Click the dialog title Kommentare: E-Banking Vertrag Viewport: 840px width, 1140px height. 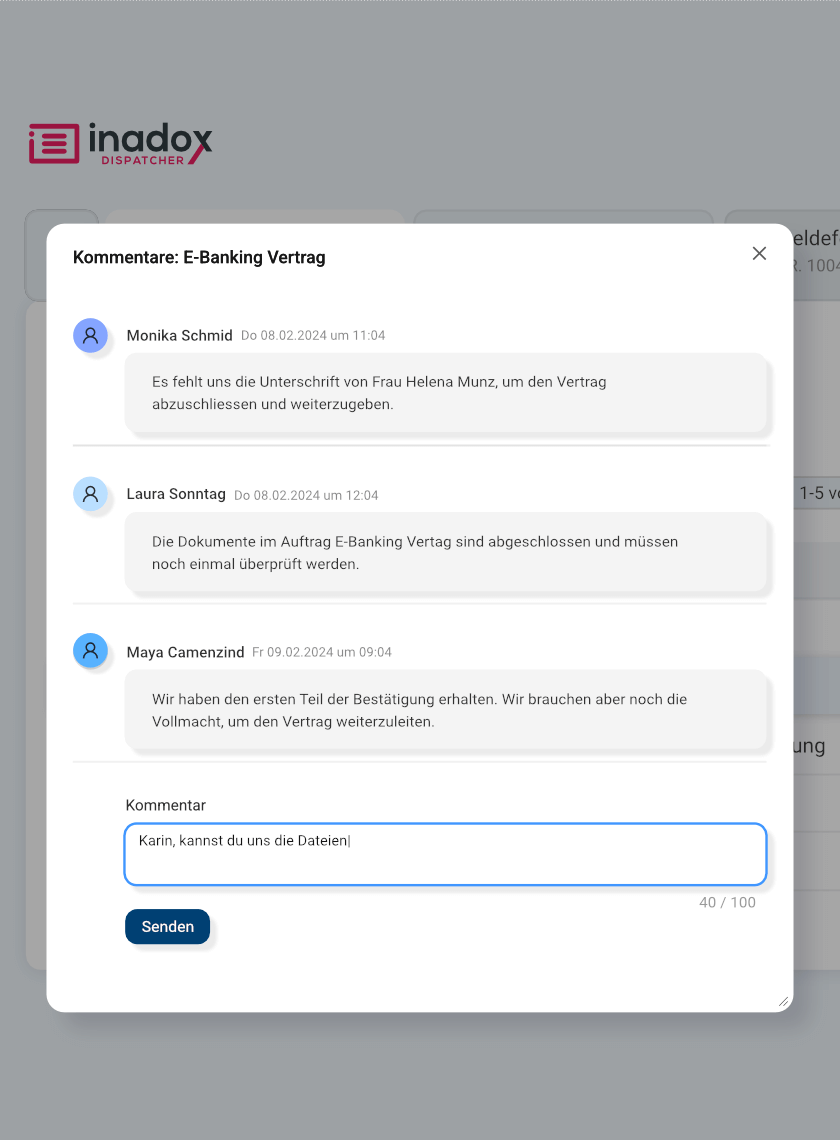199,257
